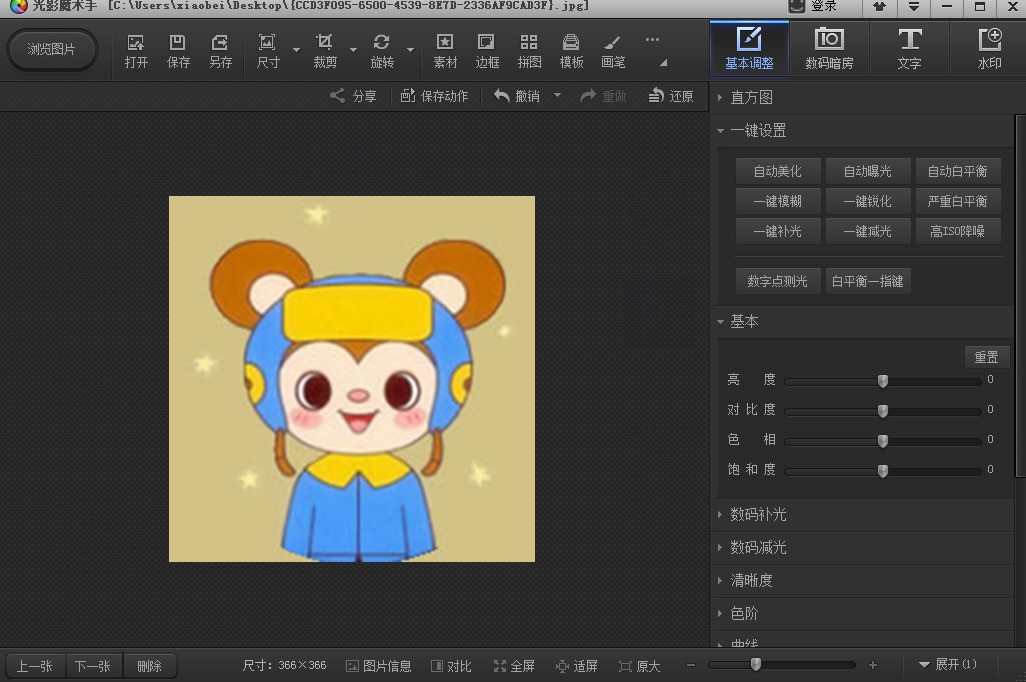Select the 裁剪 crop tool
Viewport: 1026px width, 682px height.
[x=324, y=50]
